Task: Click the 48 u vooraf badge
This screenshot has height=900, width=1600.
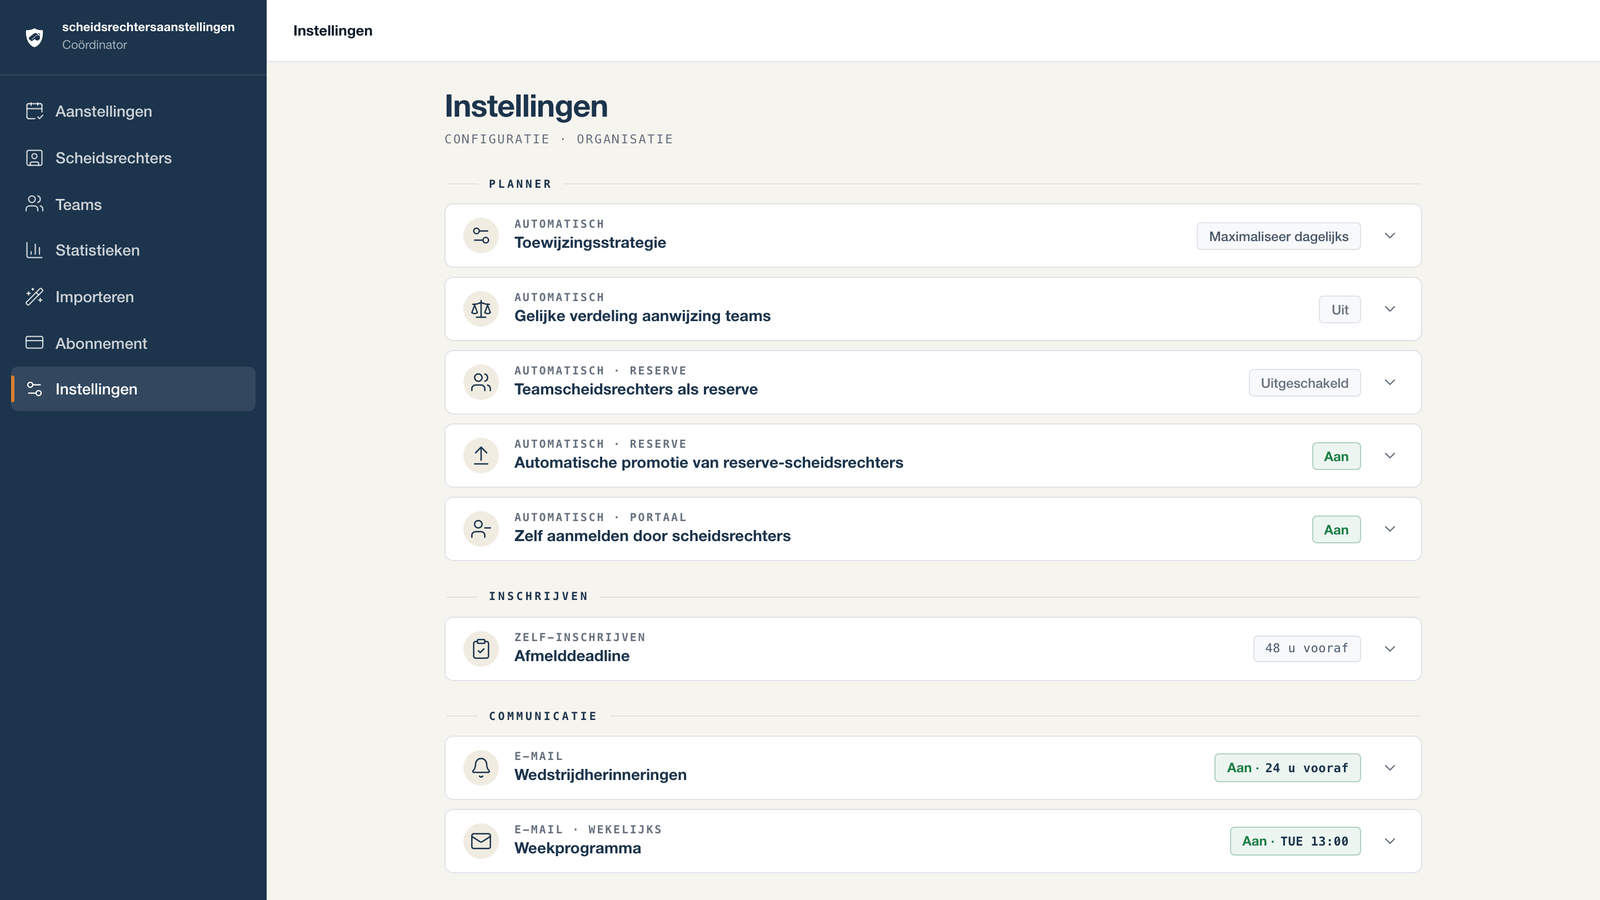Action: tap(1307, 648)
